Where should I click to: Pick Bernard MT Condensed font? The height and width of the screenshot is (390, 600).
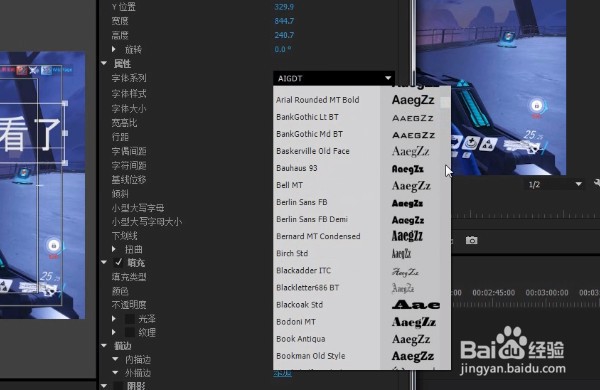pyautogui.click(x=318, y=237)
